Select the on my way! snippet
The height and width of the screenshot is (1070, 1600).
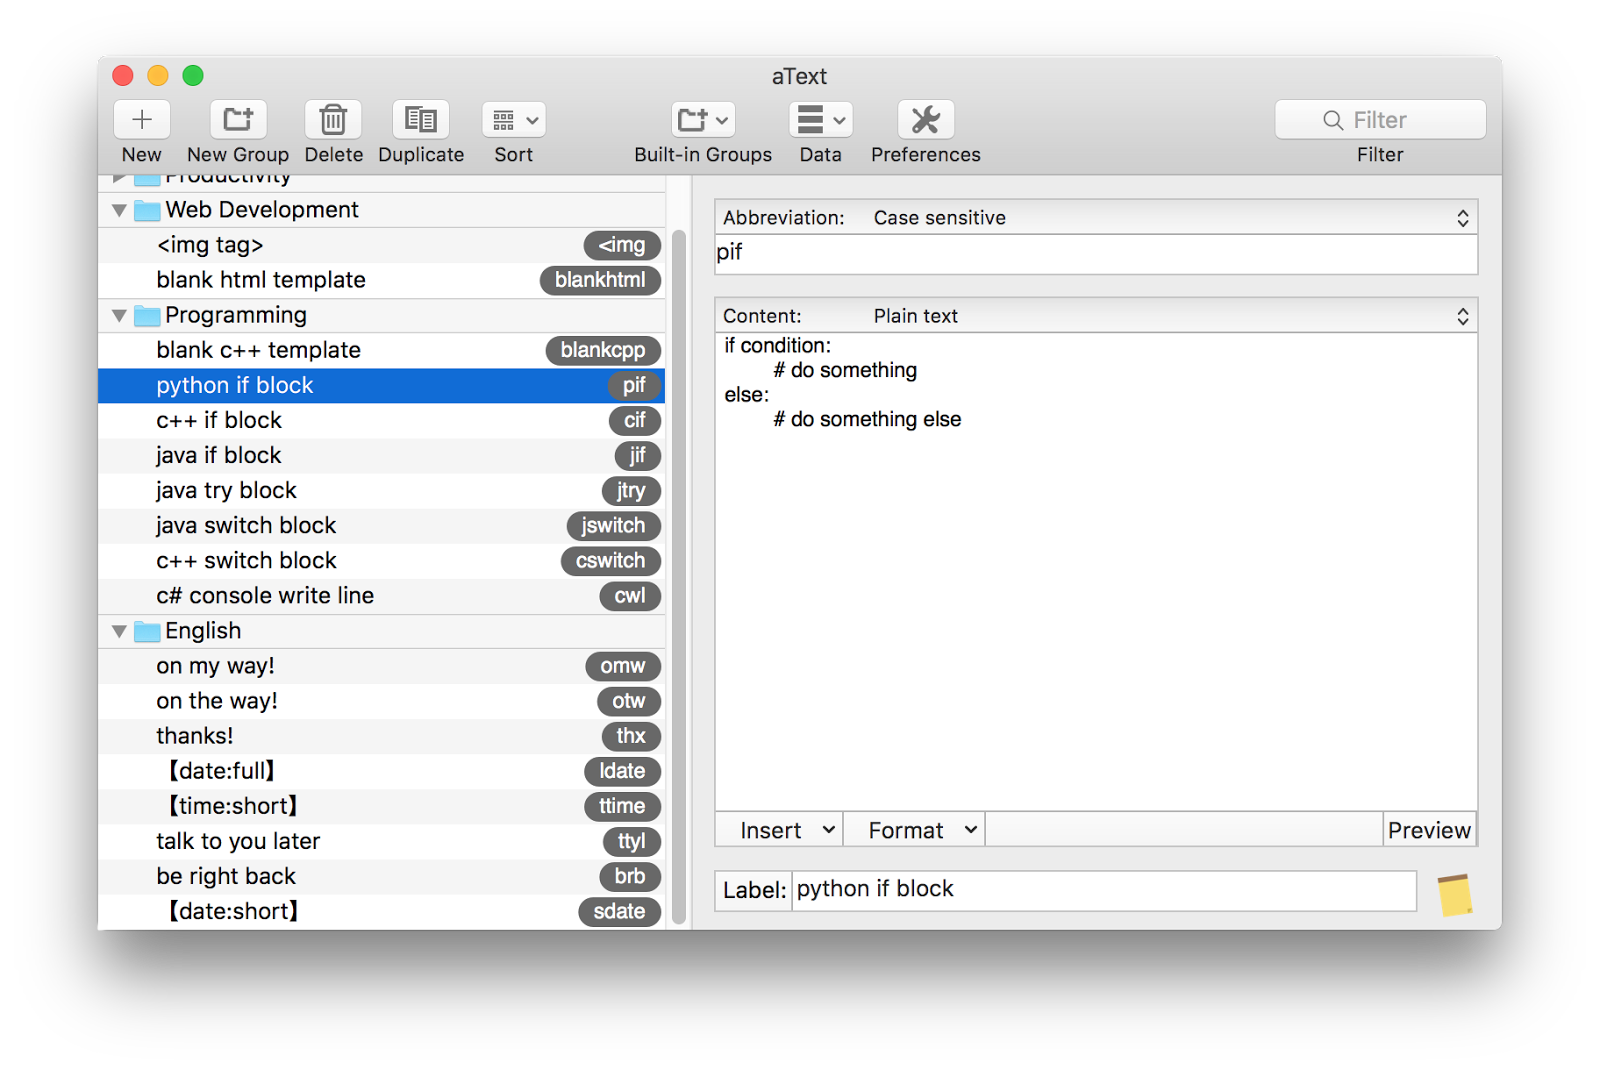pyautogui.click(x=381, y=666)
